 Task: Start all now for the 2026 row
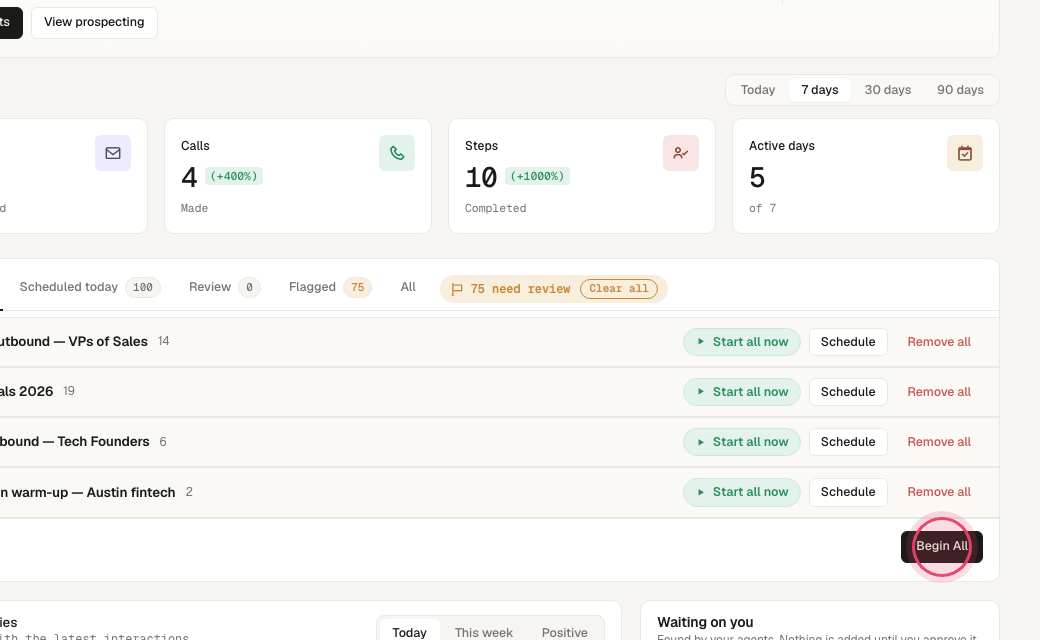pyautogui.click(x=742, y=392)
